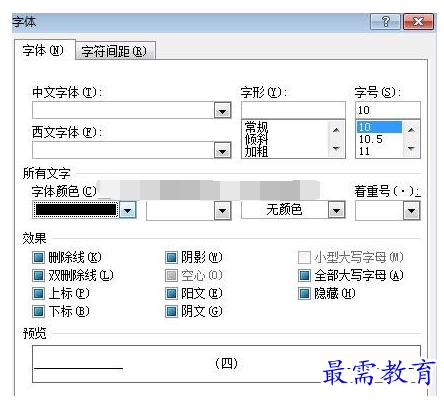Toggle the 全部大写字母(A) checkbox
The image size is (444, 404).
coord(304,275)
